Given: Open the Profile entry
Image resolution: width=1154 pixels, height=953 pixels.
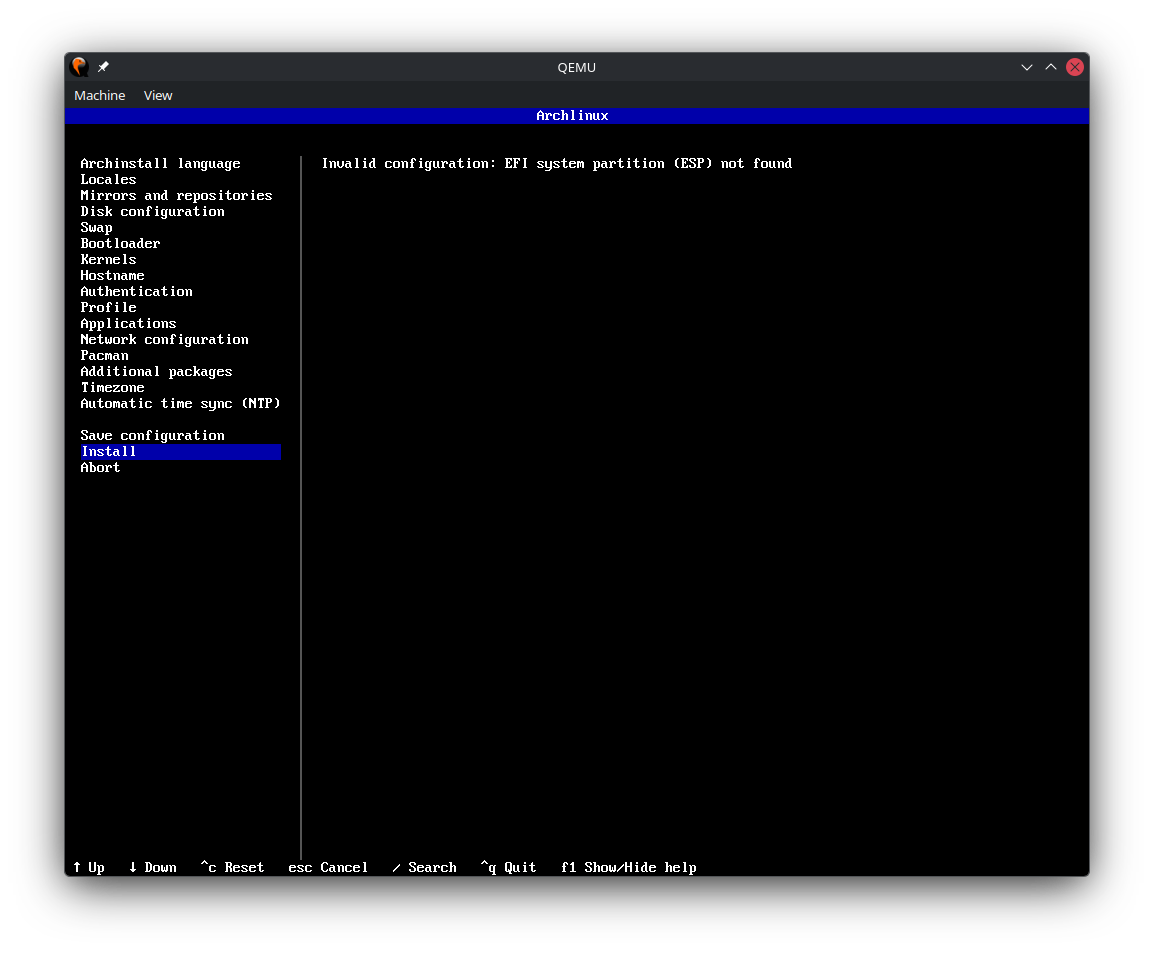Looking at the screenshot, I should coord(108,308).
